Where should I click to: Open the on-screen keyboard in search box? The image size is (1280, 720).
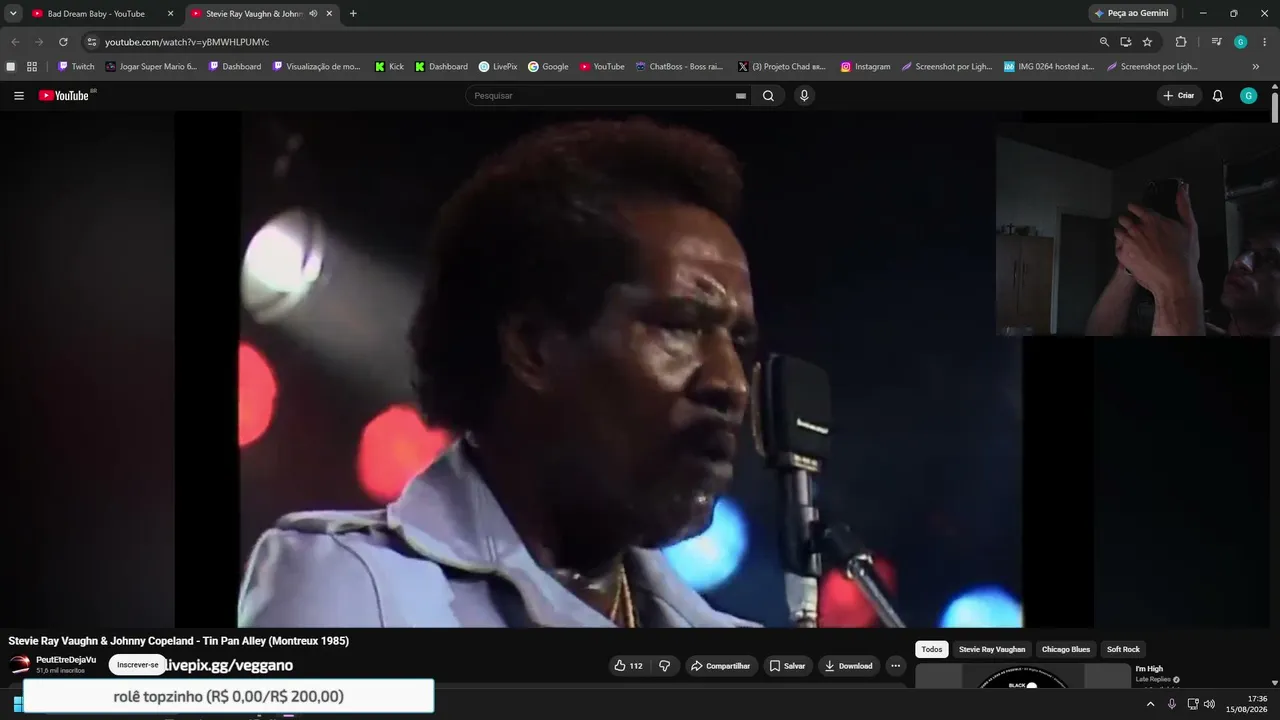741,96
